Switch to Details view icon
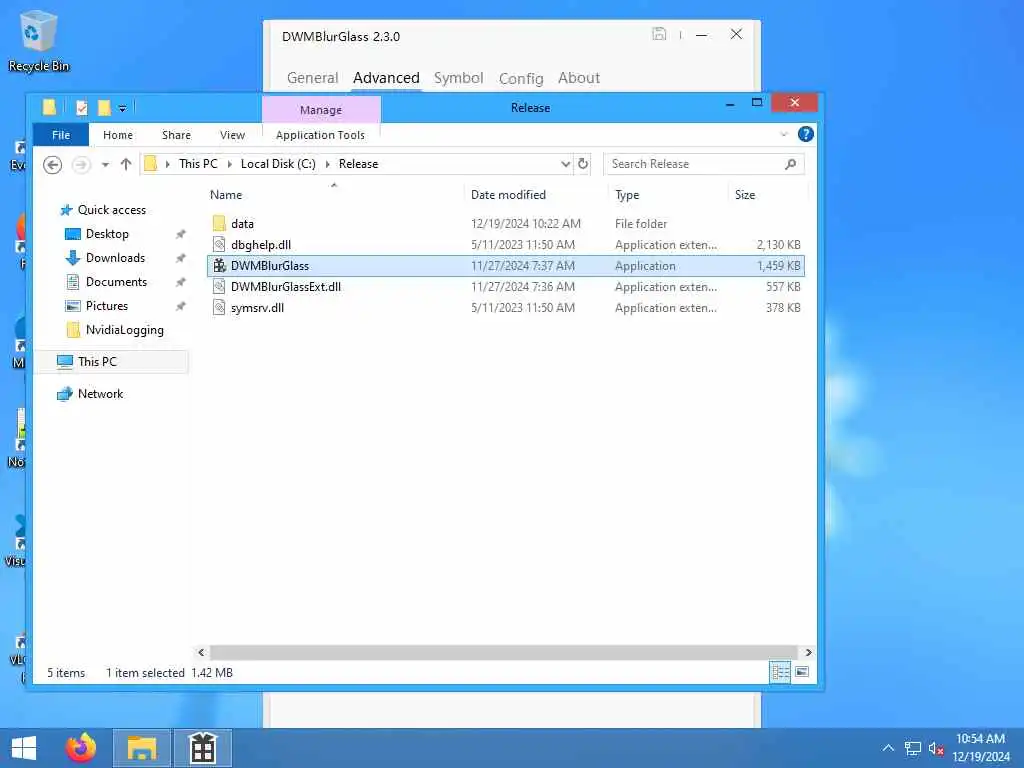 point(780,672)
